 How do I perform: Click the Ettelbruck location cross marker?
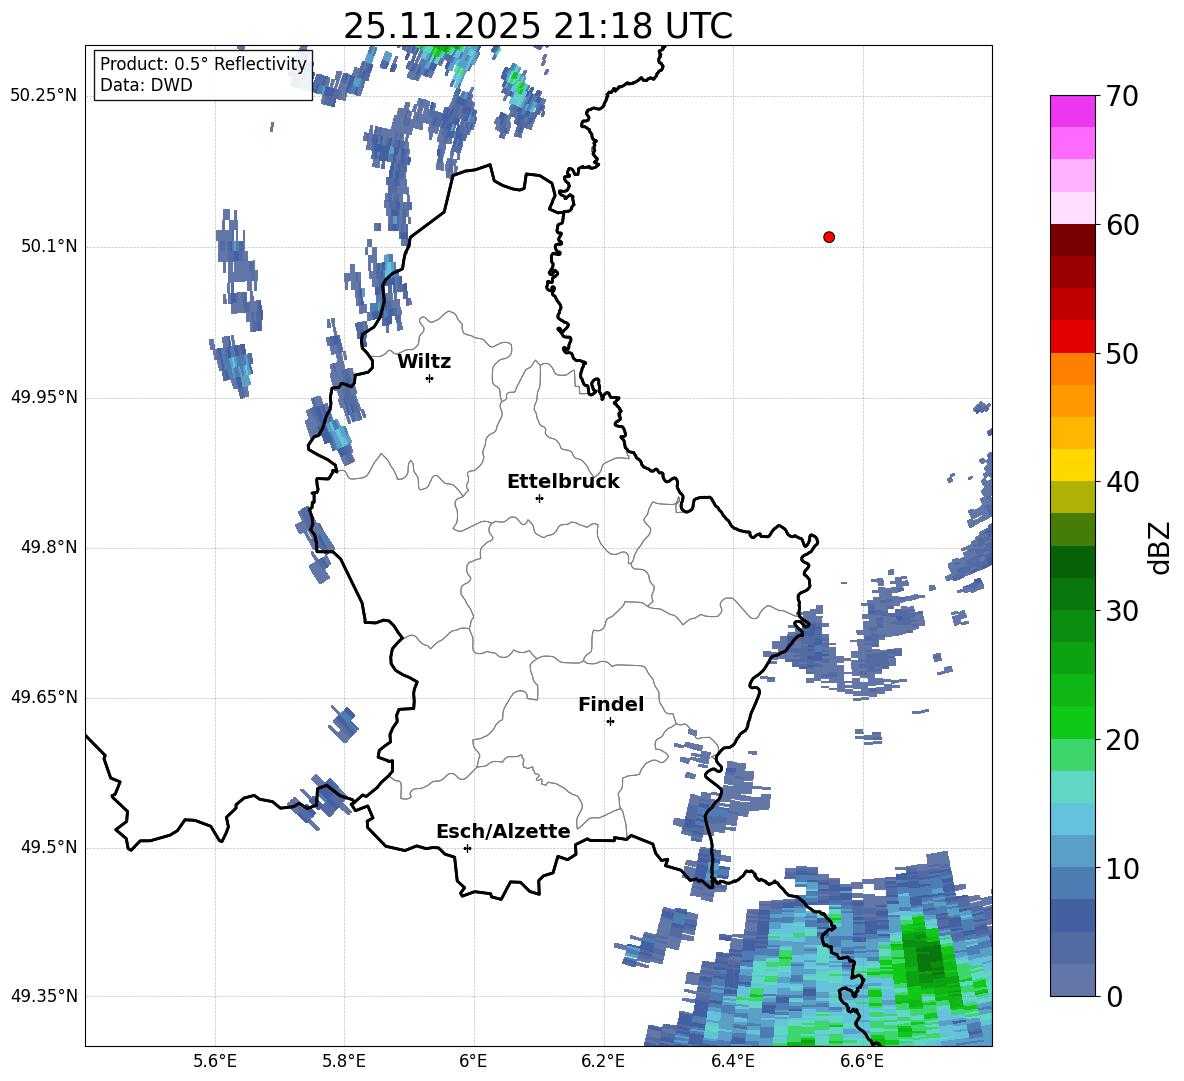coord(539,498)
